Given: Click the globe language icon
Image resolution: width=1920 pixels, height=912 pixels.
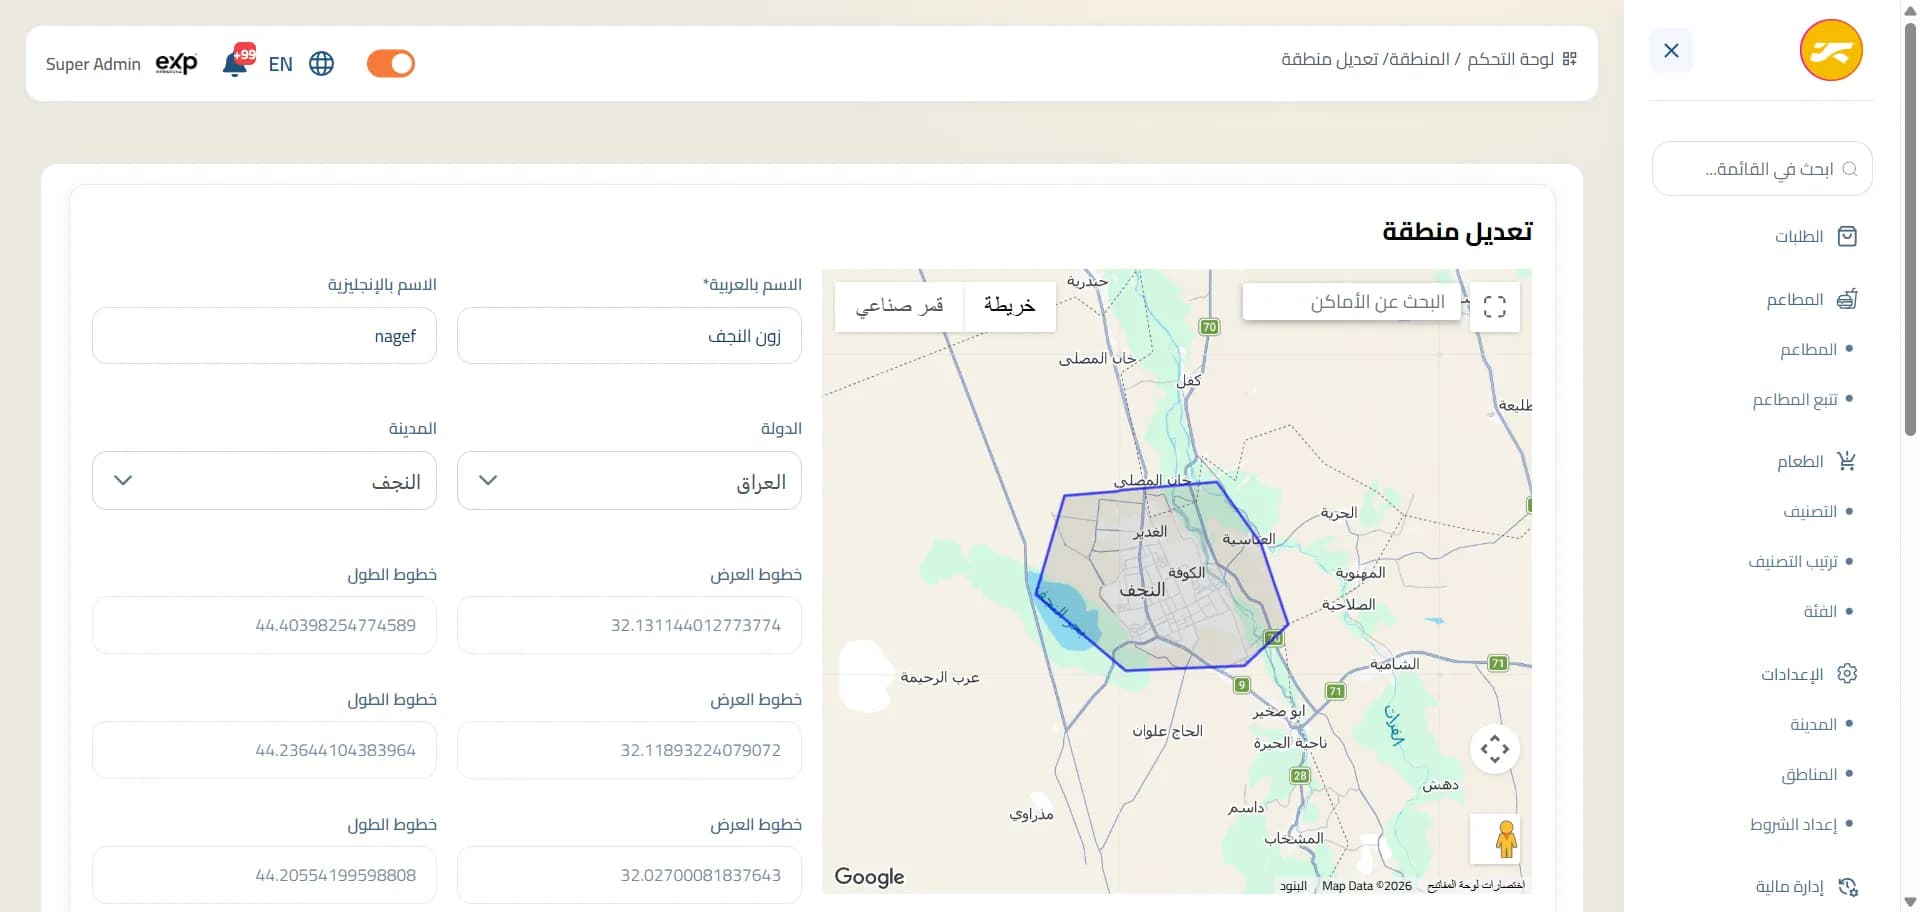Looking at the screenshot, I should pyautogui.click(x=322, y=64).
